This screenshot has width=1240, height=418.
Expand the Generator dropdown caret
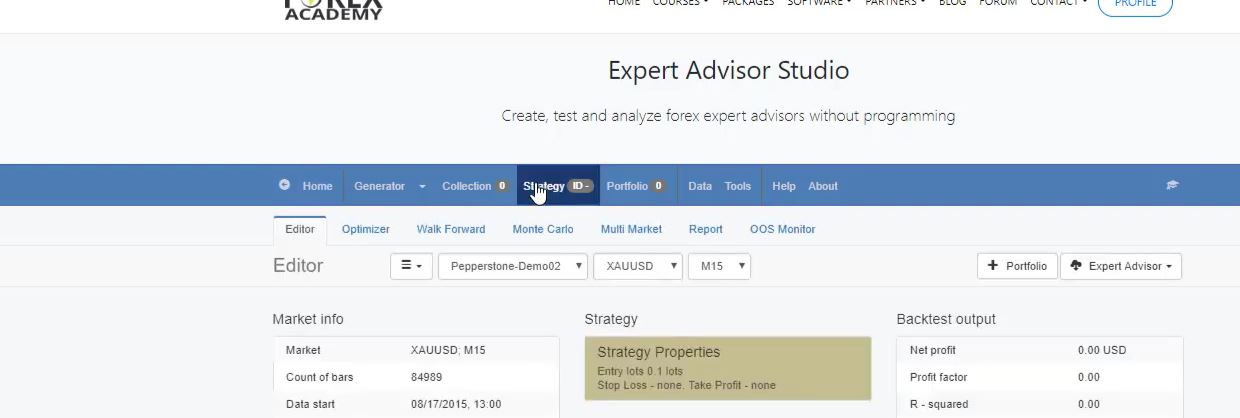[x=422, y=186]
